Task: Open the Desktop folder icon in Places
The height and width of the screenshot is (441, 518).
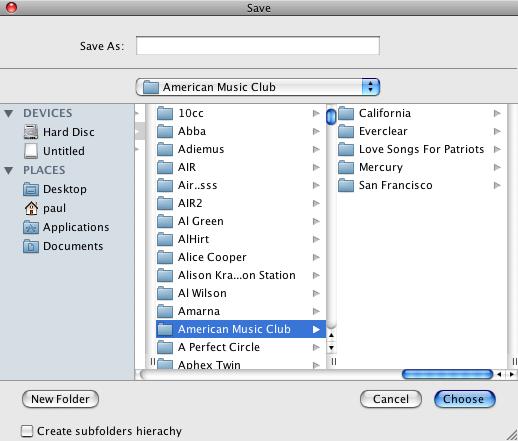Action: [x=31, y=189]
